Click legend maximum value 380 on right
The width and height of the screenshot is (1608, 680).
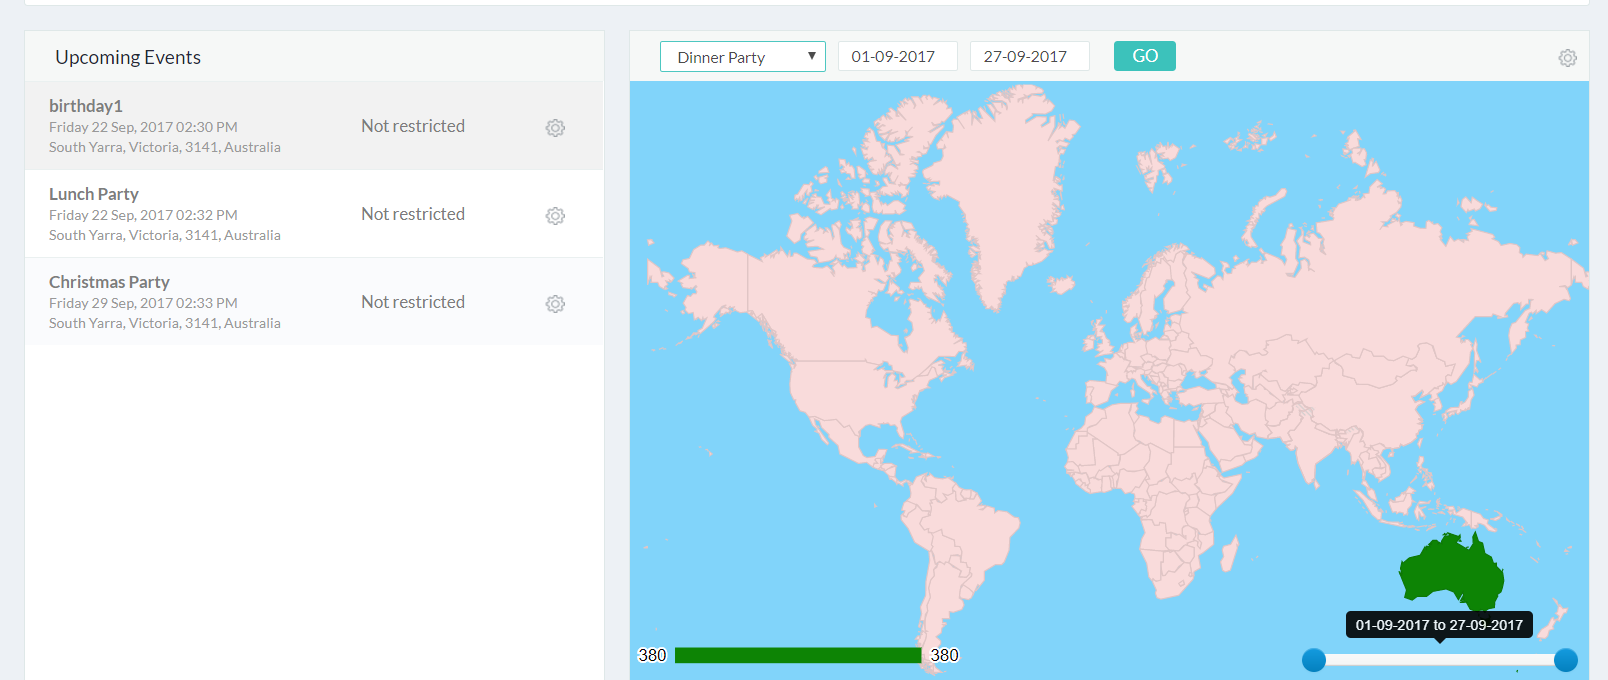click(944, 655)
